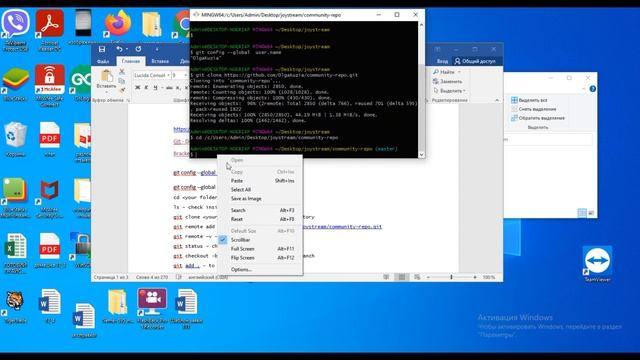Select Web Layout view icon in Word status bar
This screenshot has width=640, height=360.
[x=417, y=277]
